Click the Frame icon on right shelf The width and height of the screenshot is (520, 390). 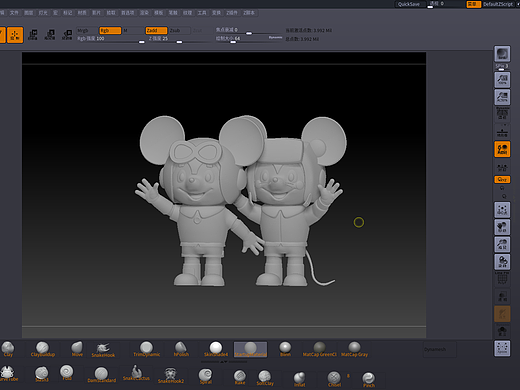502,210
